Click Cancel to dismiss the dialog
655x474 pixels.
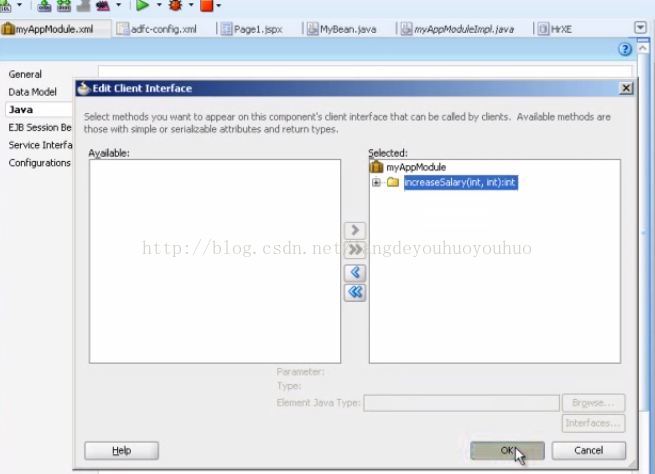589,450
